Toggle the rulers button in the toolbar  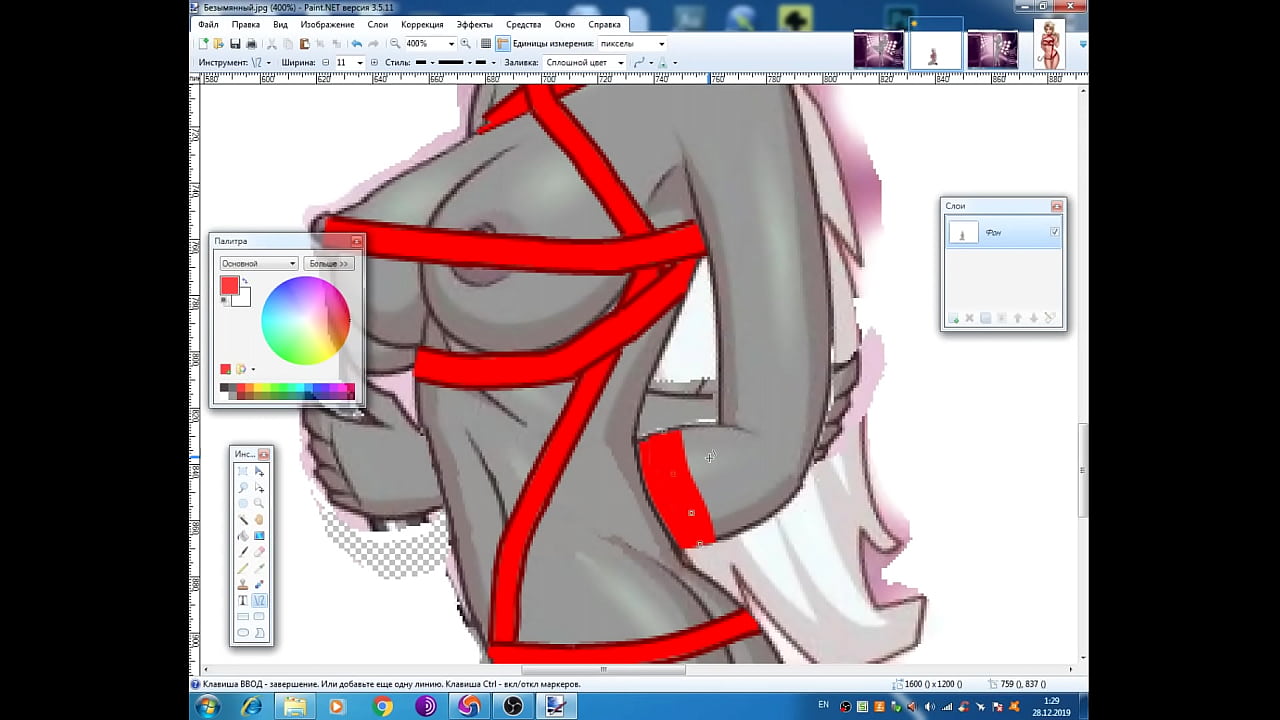pos(503,44)
